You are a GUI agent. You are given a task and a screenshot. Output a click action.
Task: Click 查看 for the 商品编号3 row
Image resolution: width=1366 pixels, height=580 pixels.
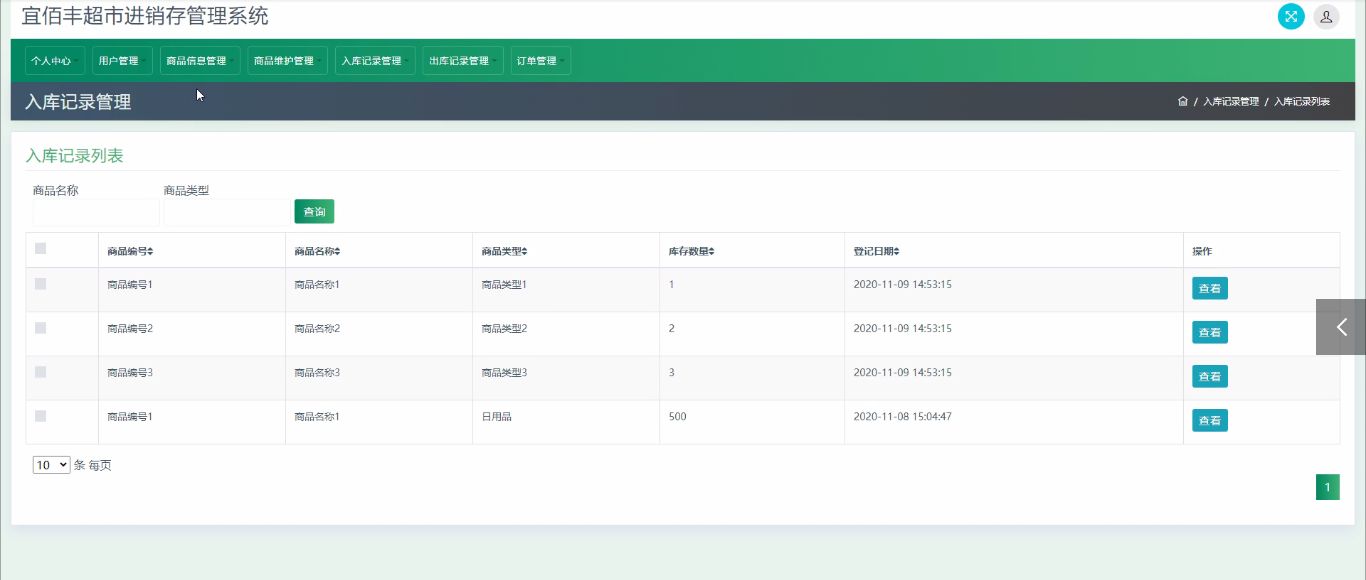[x=1210, y=376]
